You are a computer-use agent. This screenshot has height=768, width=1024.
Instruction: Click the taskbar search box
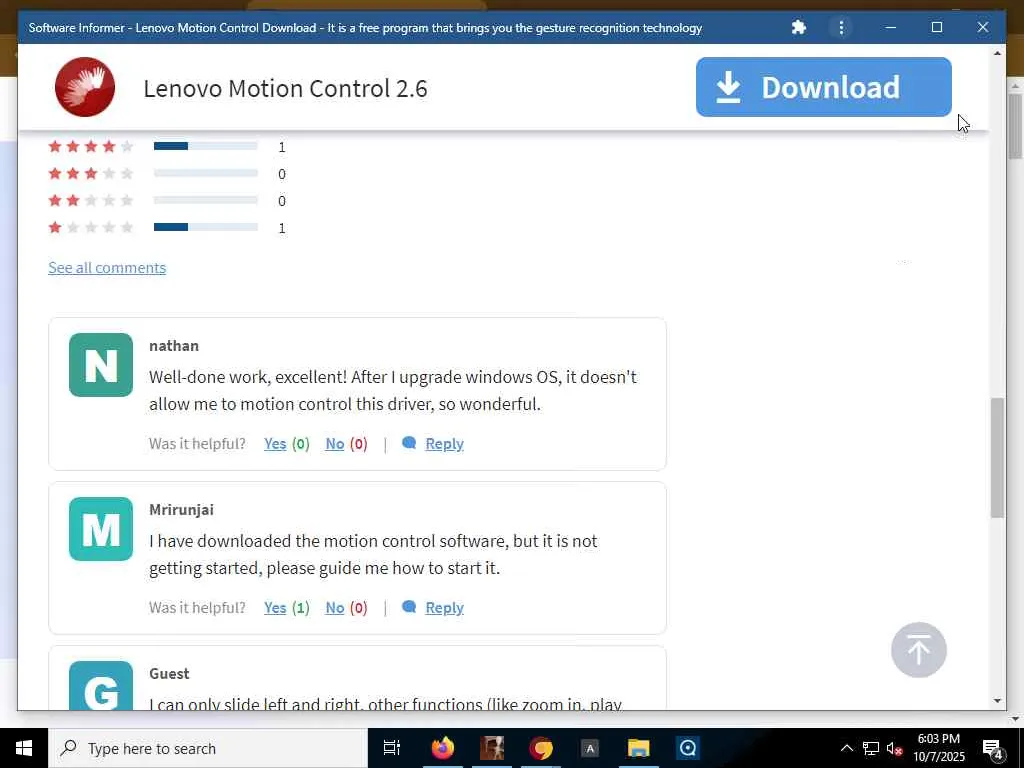click(208, 748)
